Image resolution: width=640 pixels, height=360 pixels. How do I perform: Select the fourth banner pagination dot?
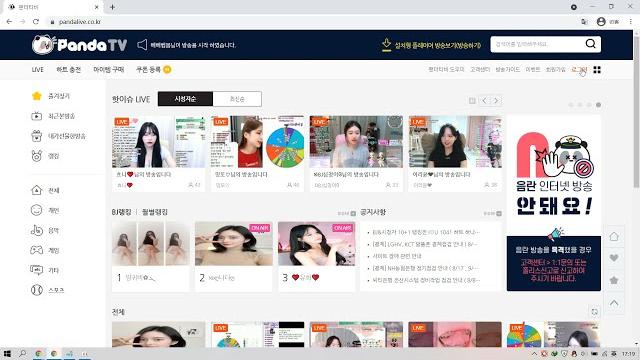[598, 105]
